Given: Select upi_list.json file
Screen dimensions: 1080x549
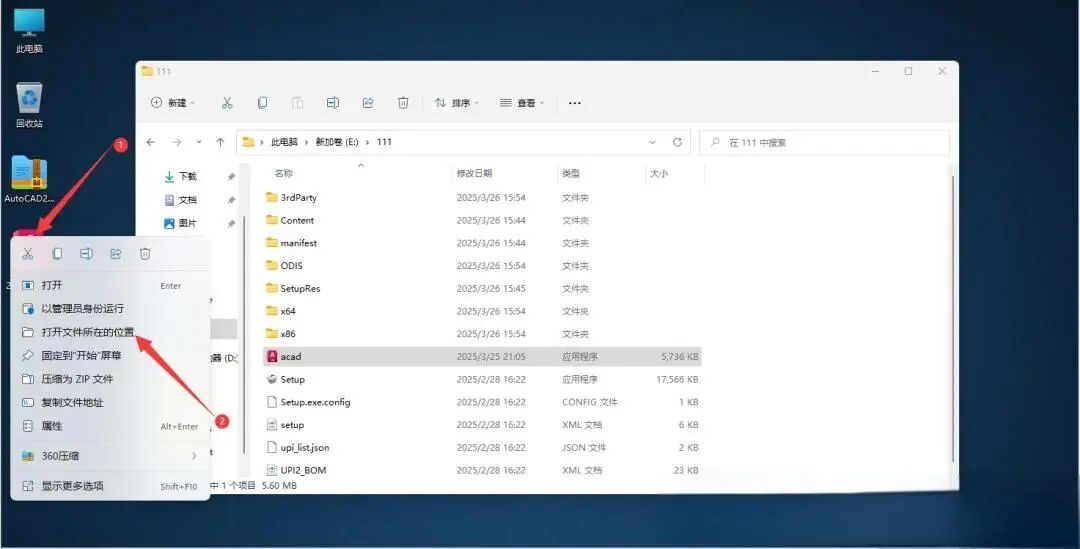Looking at the screenshot, I should (x=482, y=447).
